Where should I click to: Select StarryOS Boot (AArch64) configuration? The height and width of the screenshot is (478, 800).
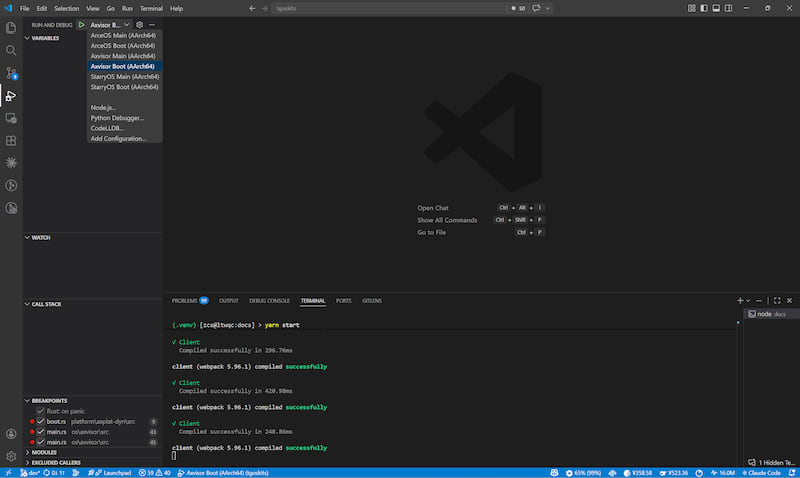click(x=124, y=87)
